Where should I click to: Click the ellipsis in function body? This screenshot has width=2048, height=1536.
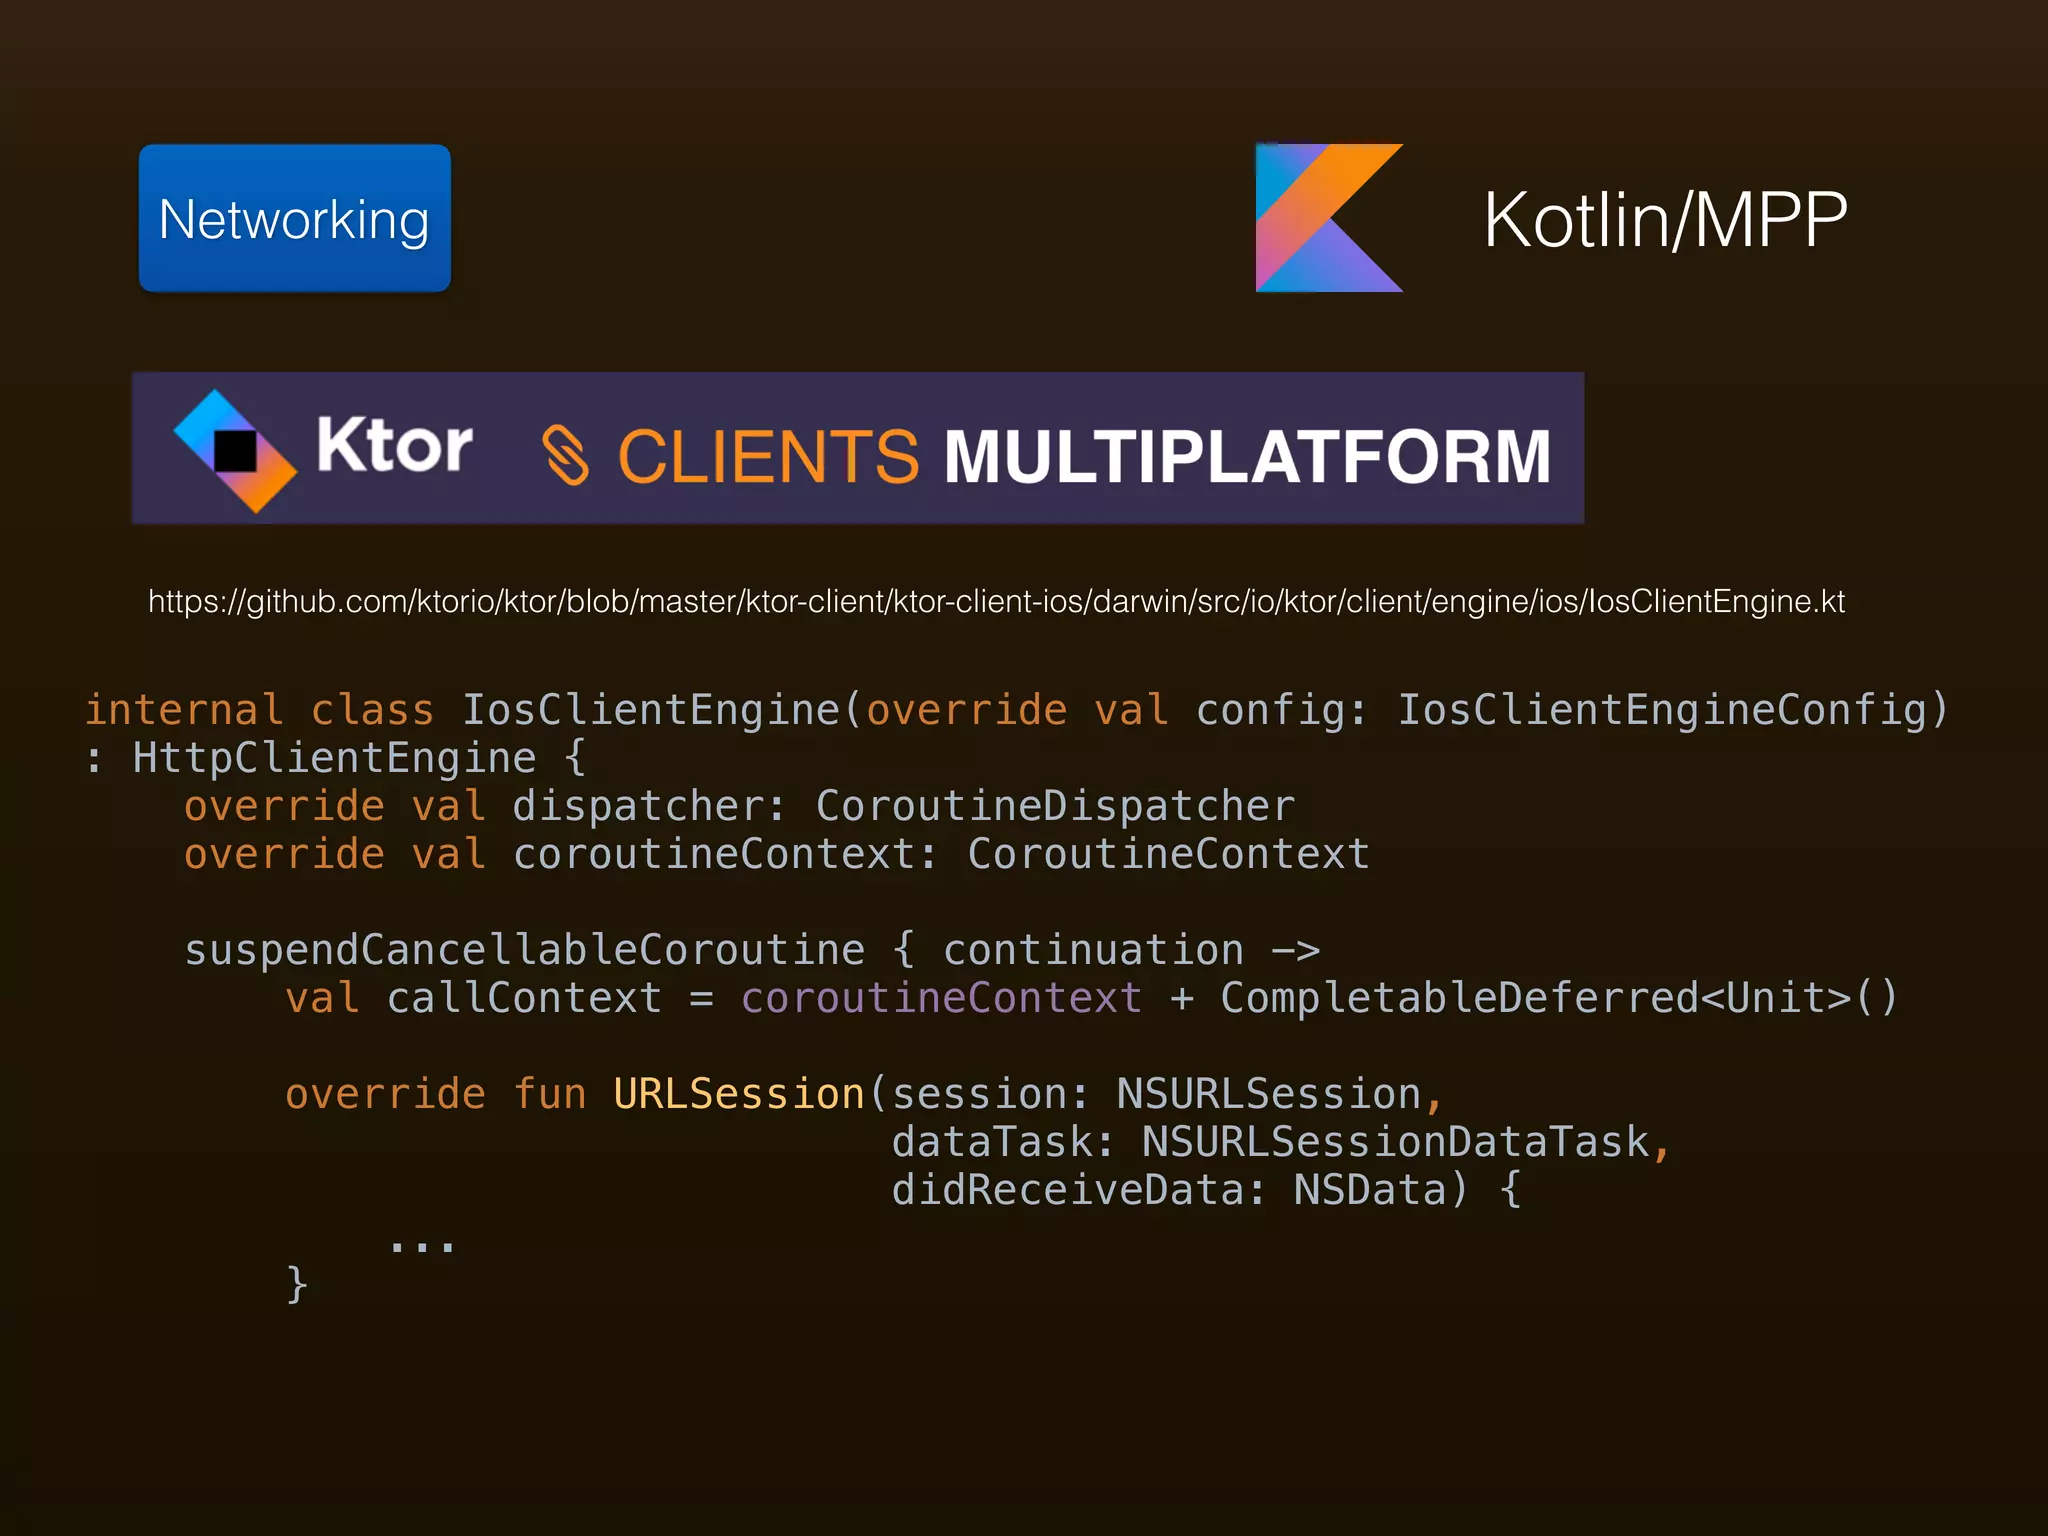coord(422,1246)
